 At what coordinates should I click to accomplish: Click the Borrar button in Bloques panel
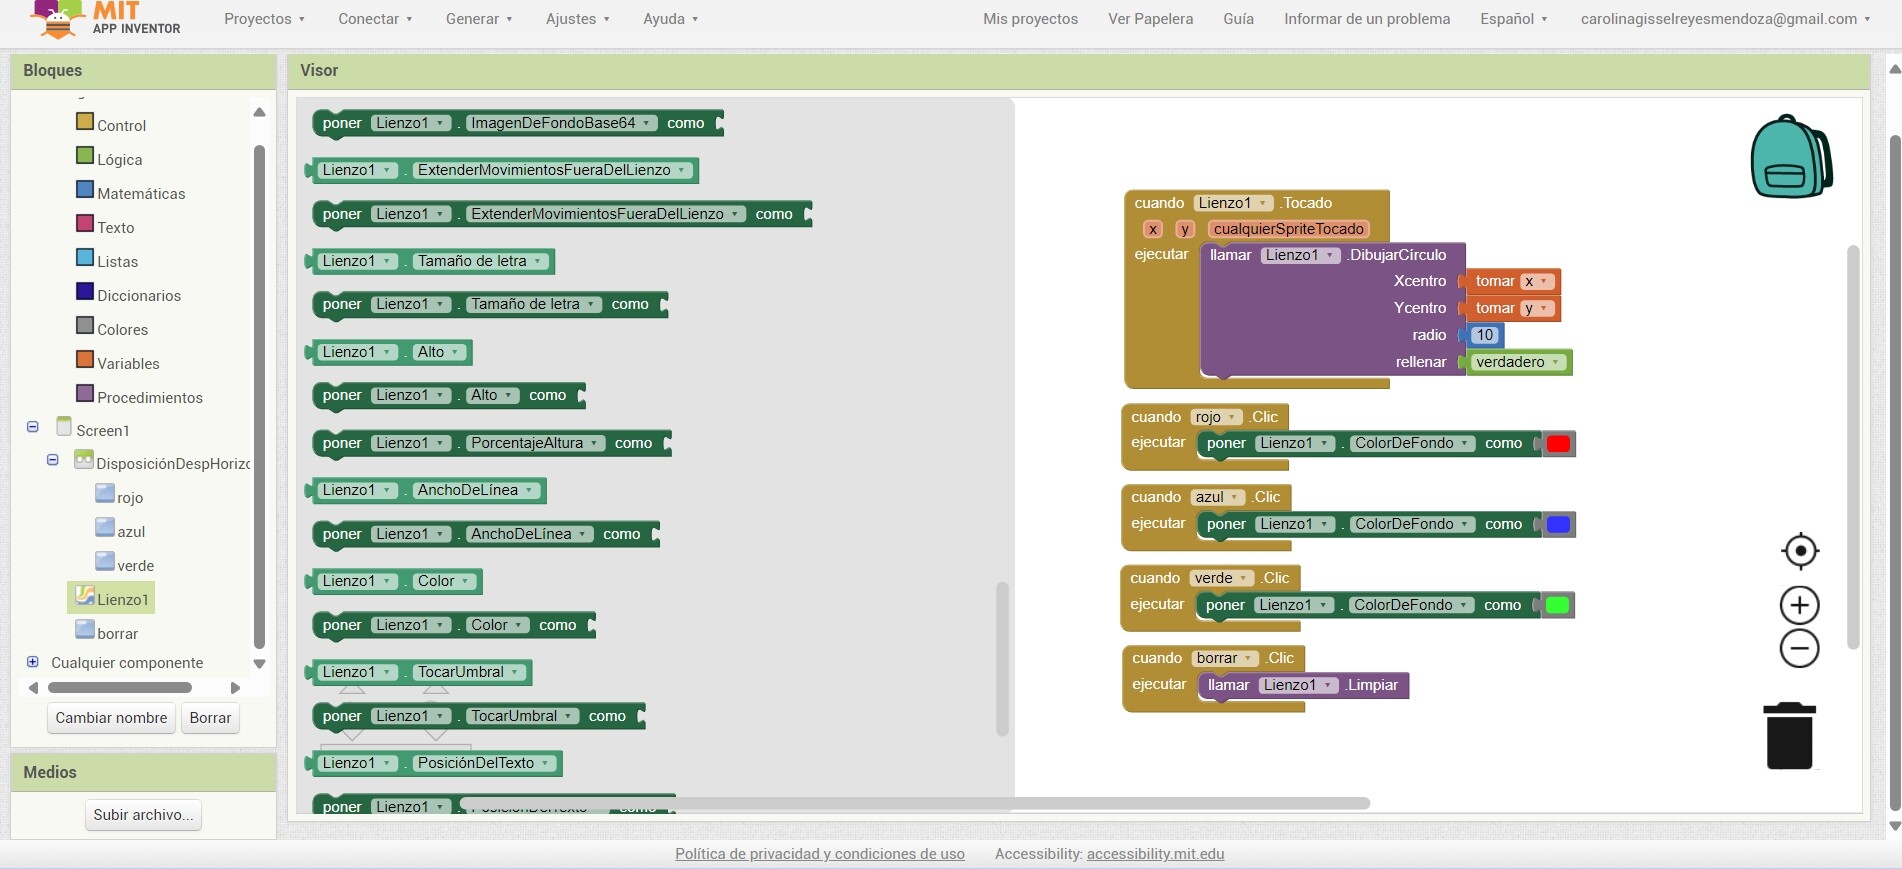tap(210, 718)
